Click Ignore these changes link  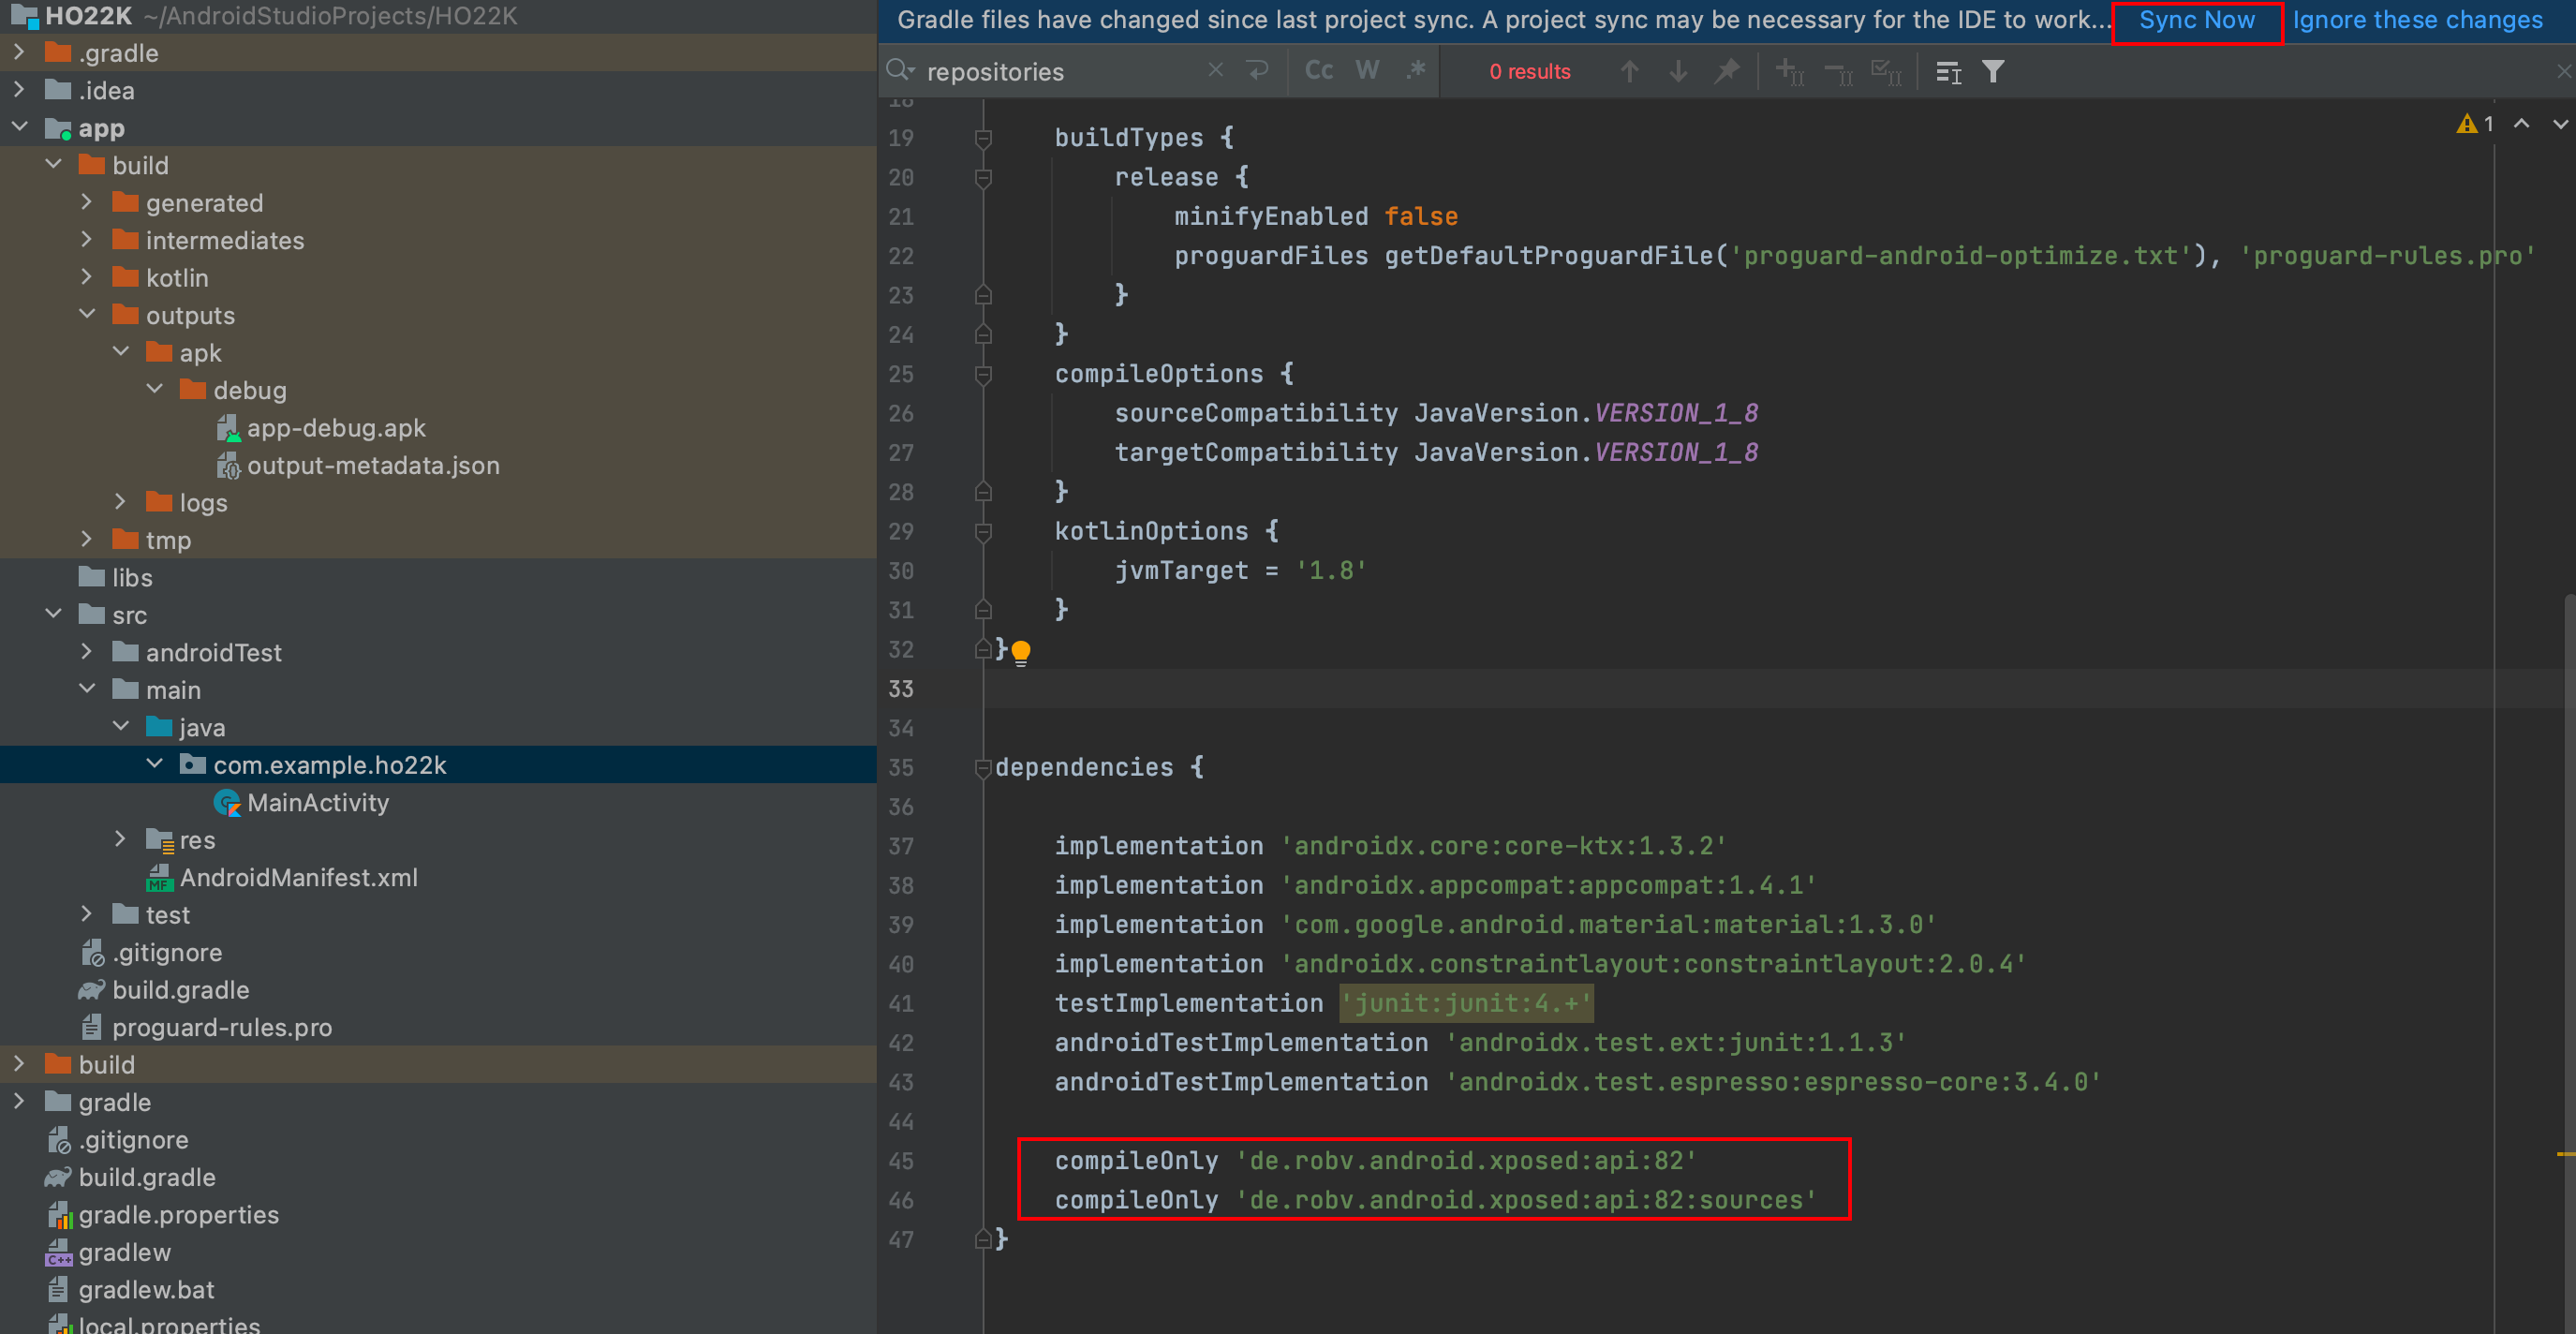click(2417, 20)
